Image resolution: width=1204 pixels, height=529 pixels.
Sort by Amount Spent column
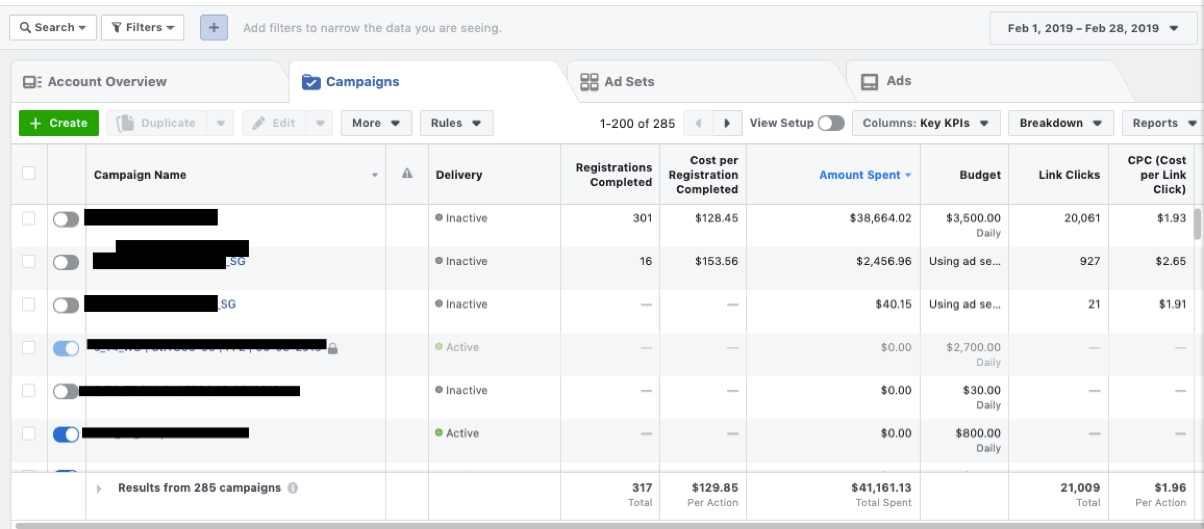tap(833, 175)
